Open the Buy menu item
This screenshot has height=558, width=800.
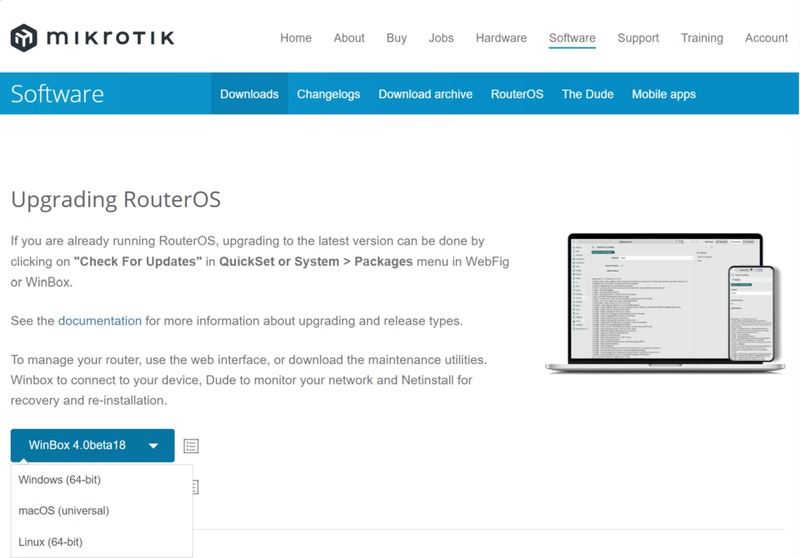pyautogui.click(x=396, y=38)
